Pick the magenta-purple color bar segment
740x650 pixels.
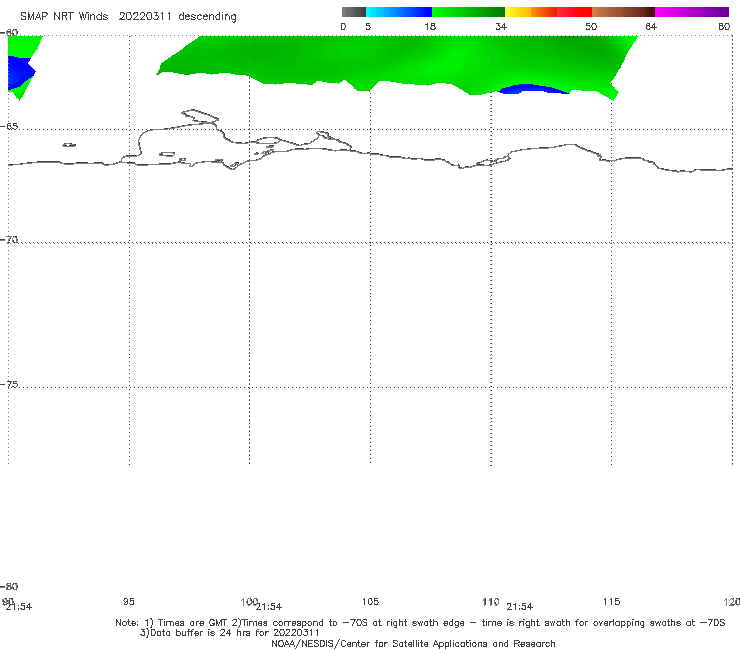click(692, 12)
